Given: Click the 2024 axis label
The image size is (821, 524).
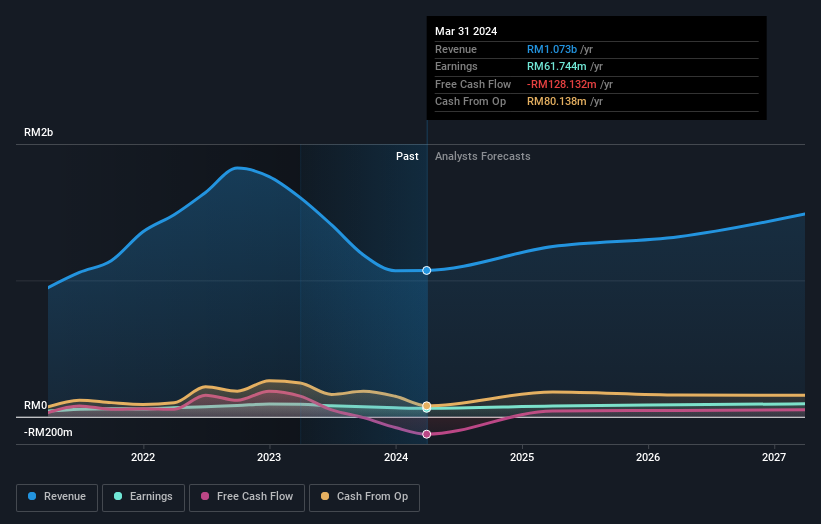Looking at the screenshot, I should [x=396, y=457].
